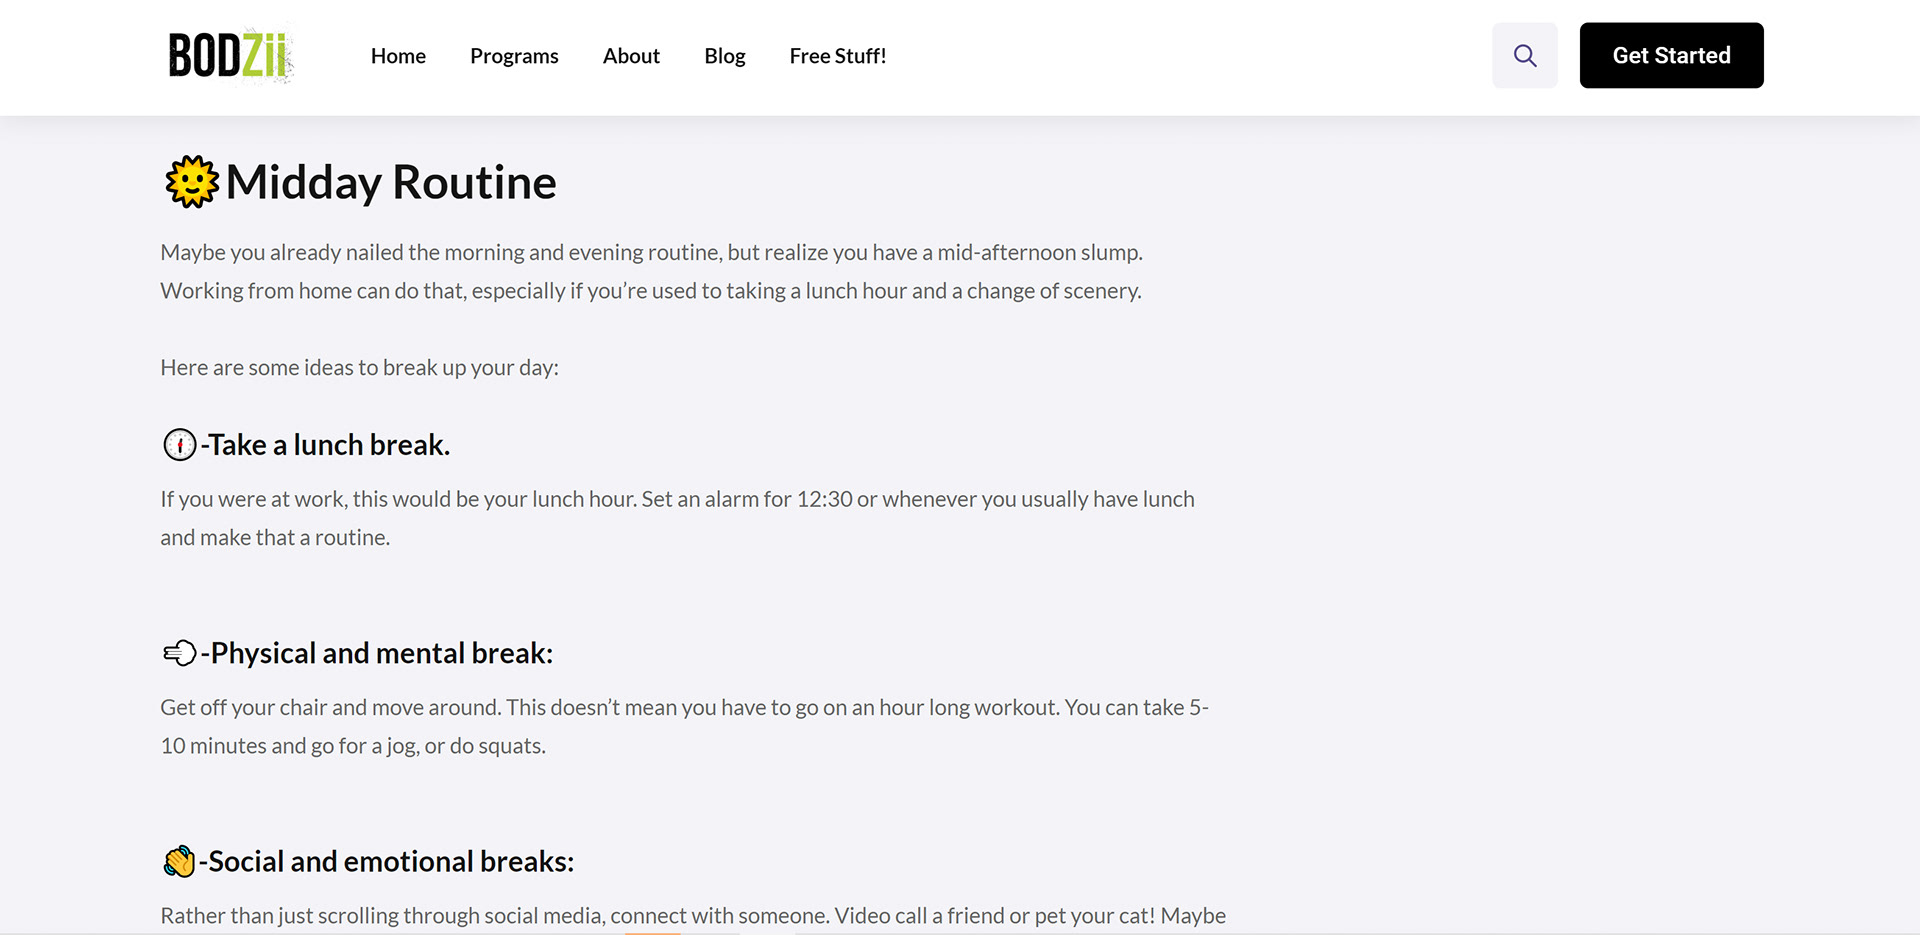The width and height of the screenshot is (1920, 935).
Task: Click the Social and emotional breaks heading
Action: (386, 861)
